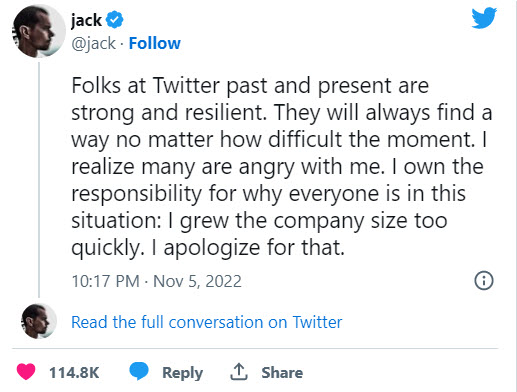Open the @jack handle link
Viewport: 517px width, 392px height.
[94, 44]
